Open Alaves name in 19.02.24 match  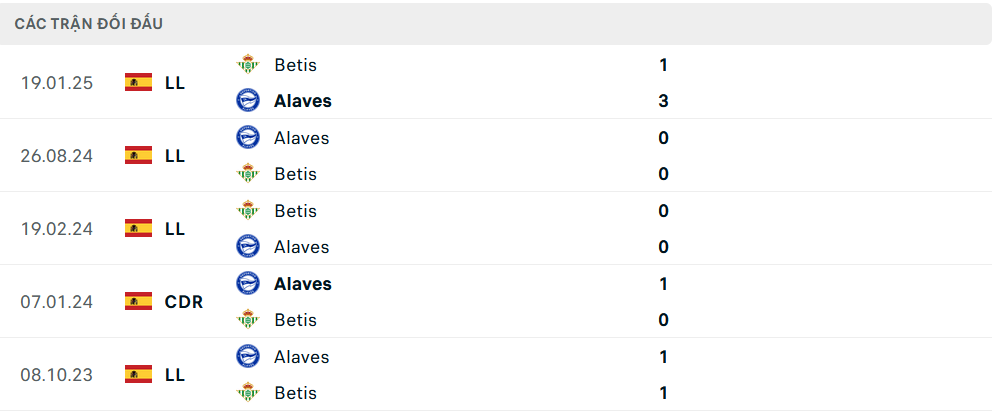click(301, 247)
